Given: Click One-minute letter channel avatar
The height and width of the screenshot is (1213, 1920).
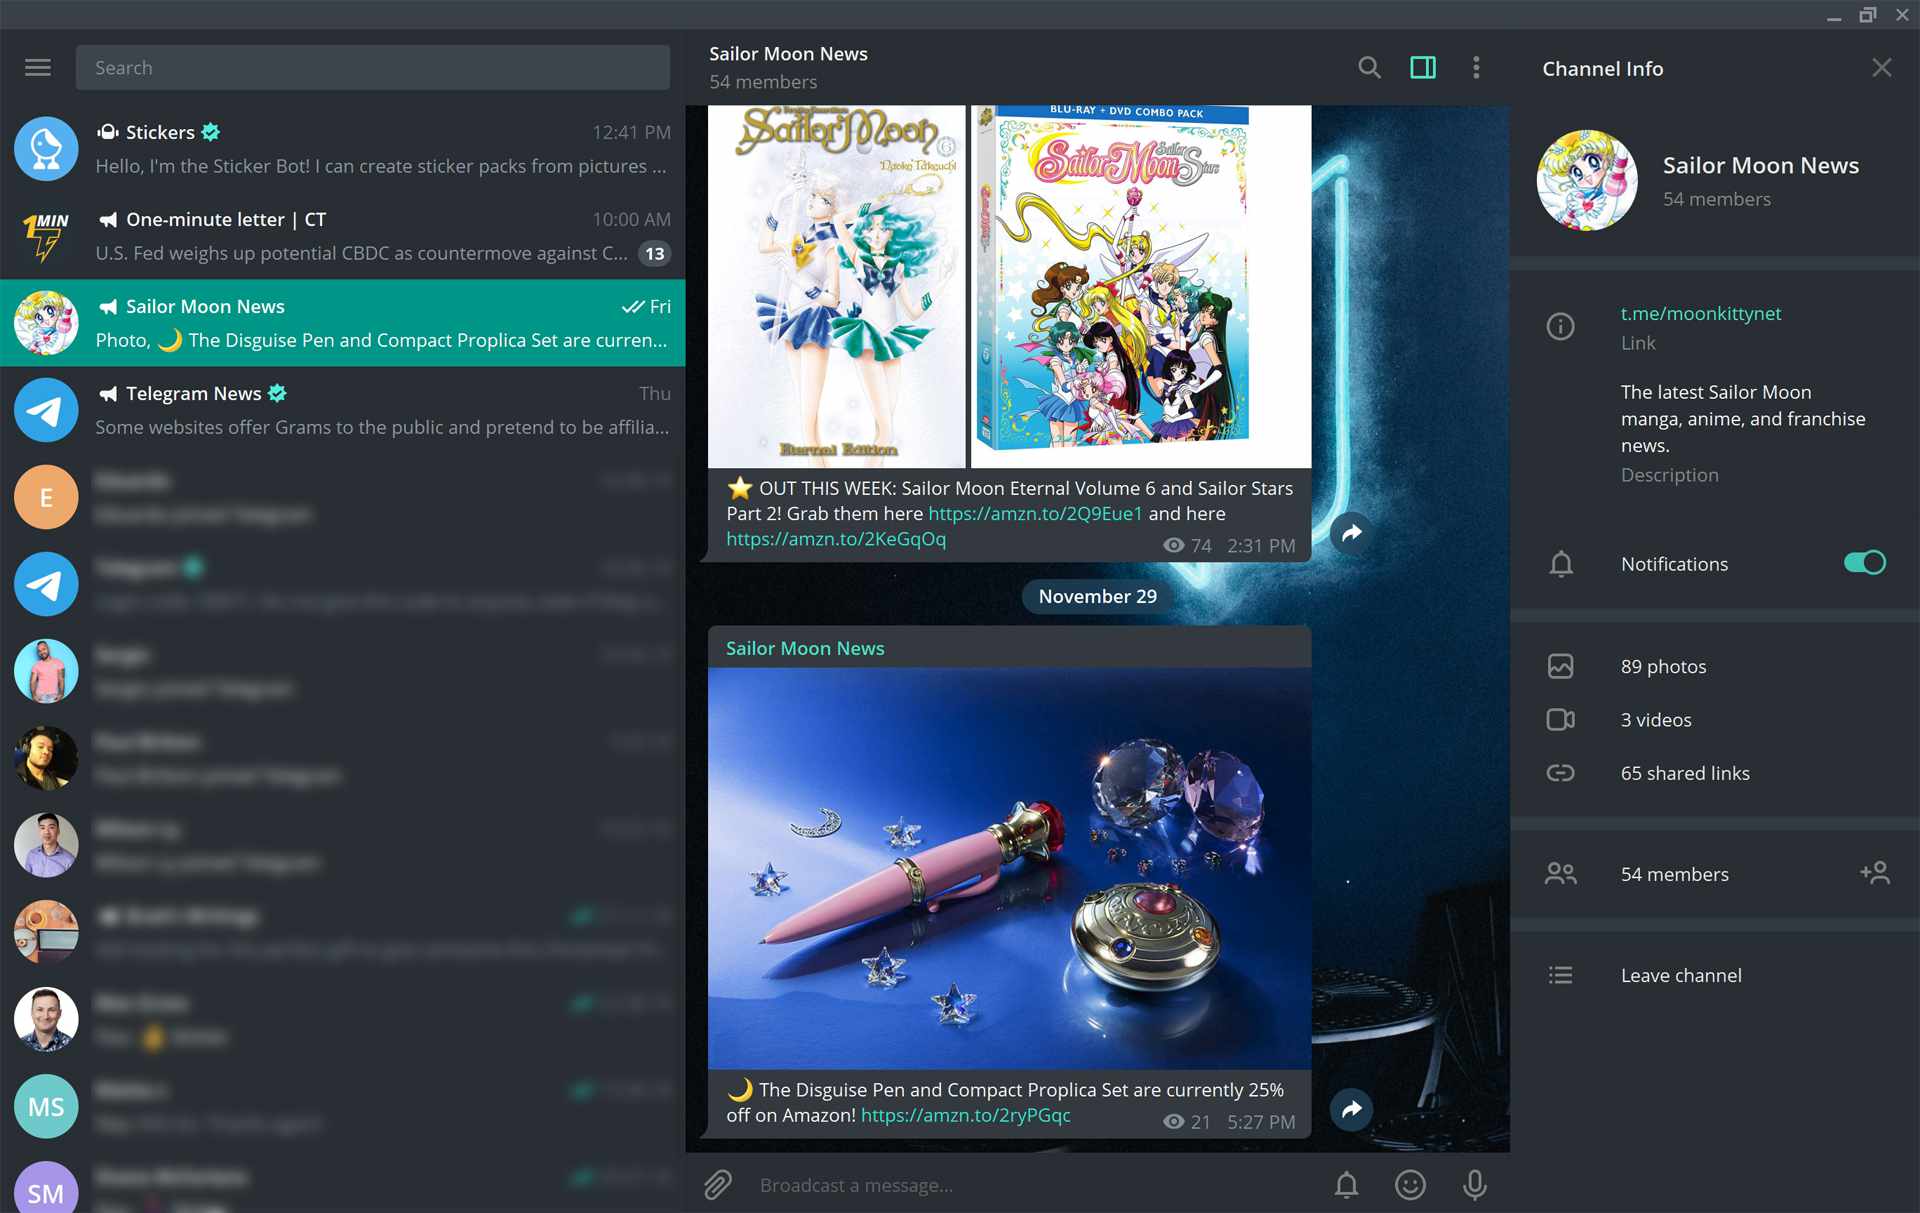Looking at the screenshot, I should [46, 236].
